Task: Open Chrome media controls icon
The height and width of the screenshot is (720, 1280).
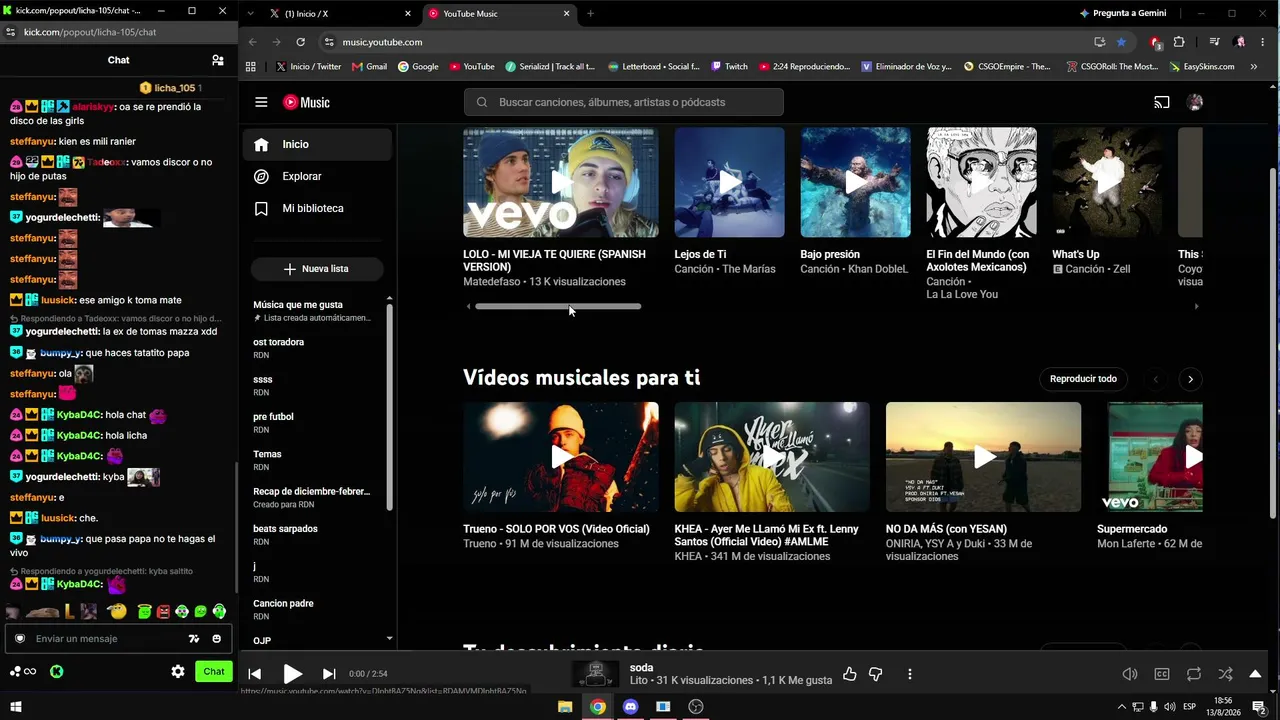Action: click(1214, 42)
